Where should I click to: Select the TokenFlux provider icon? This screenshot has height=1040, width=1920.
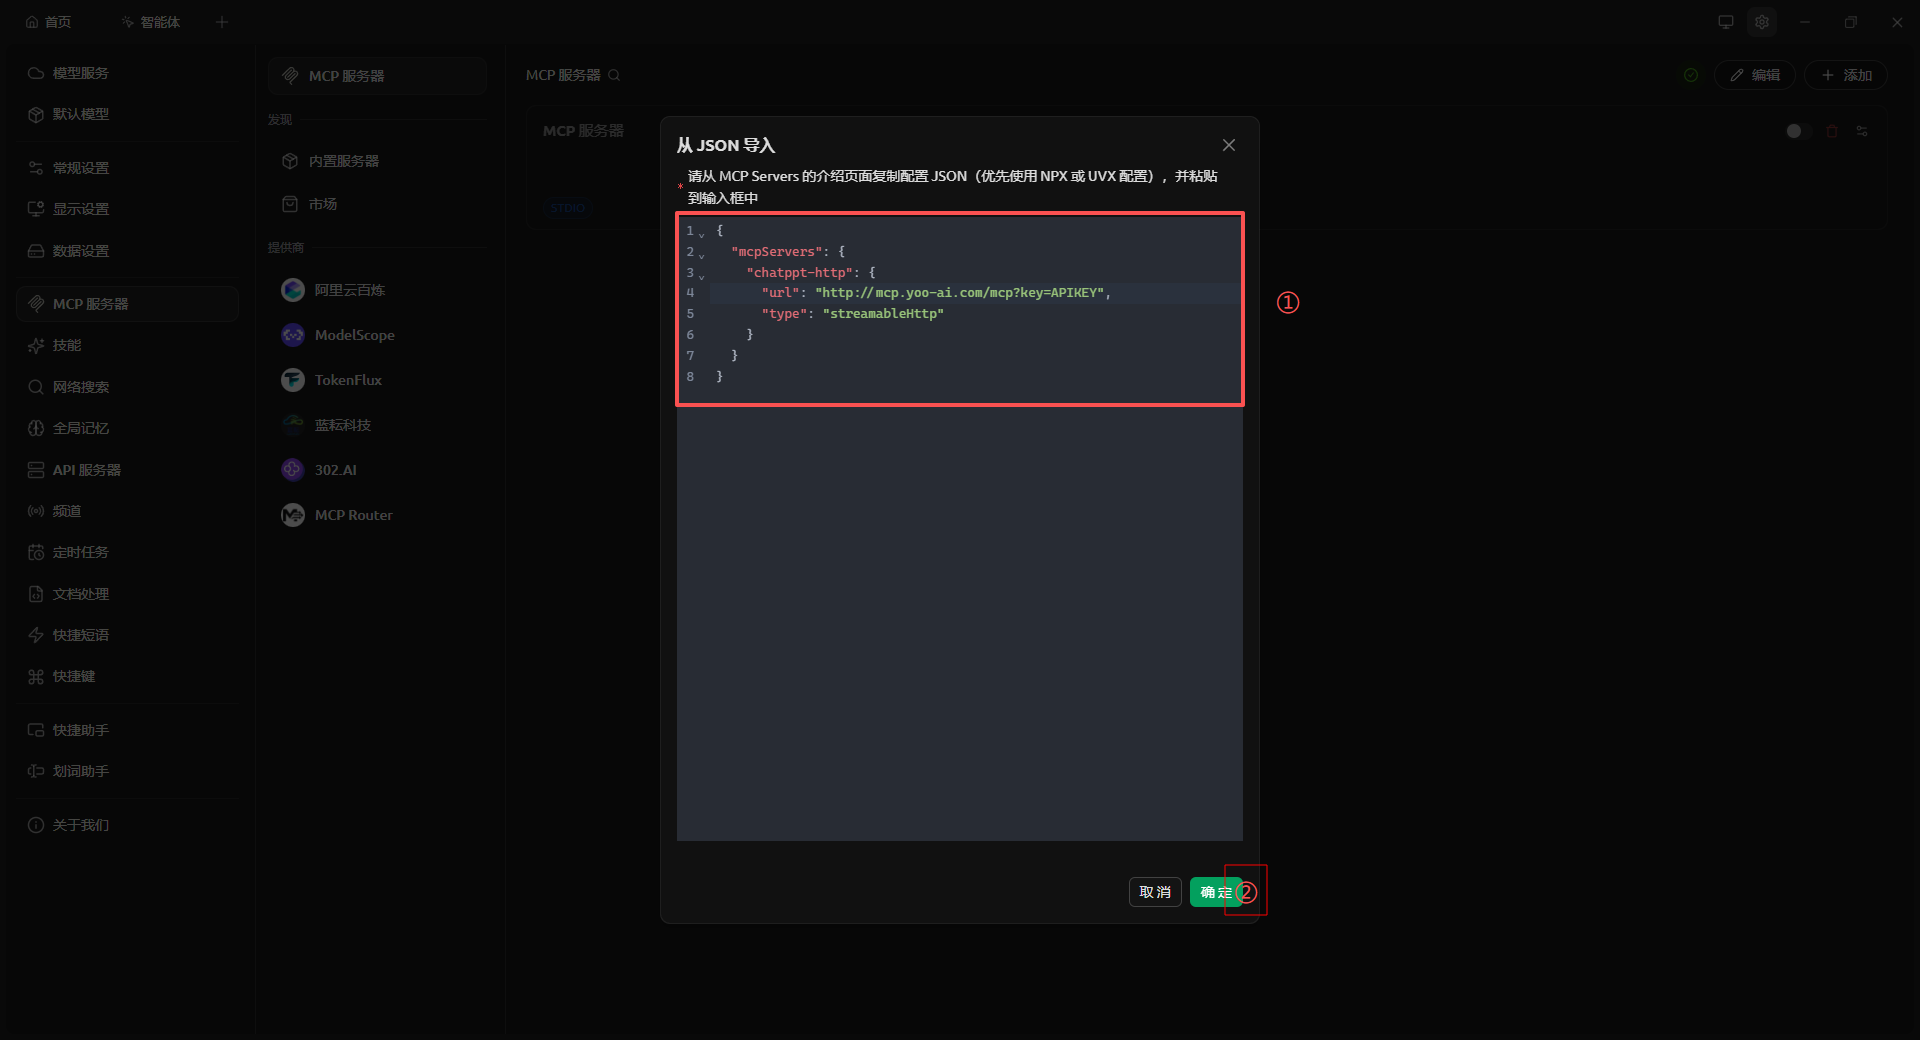293,380
